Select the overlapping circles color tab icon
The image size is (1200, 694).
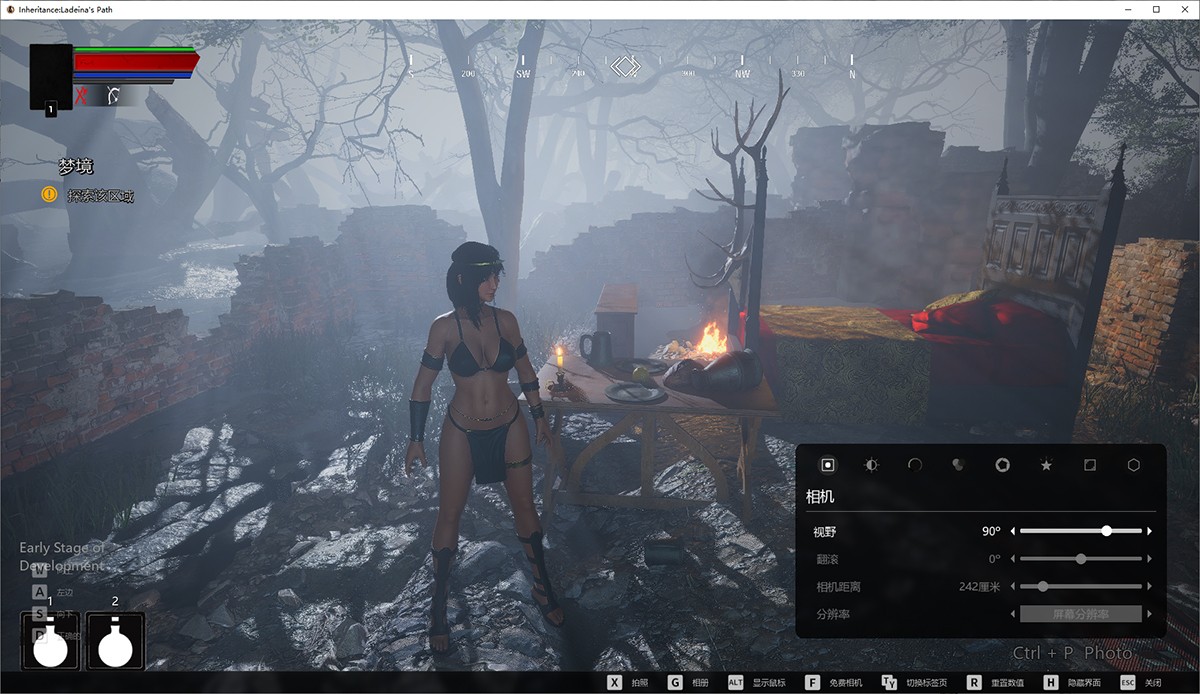point(958,465)
